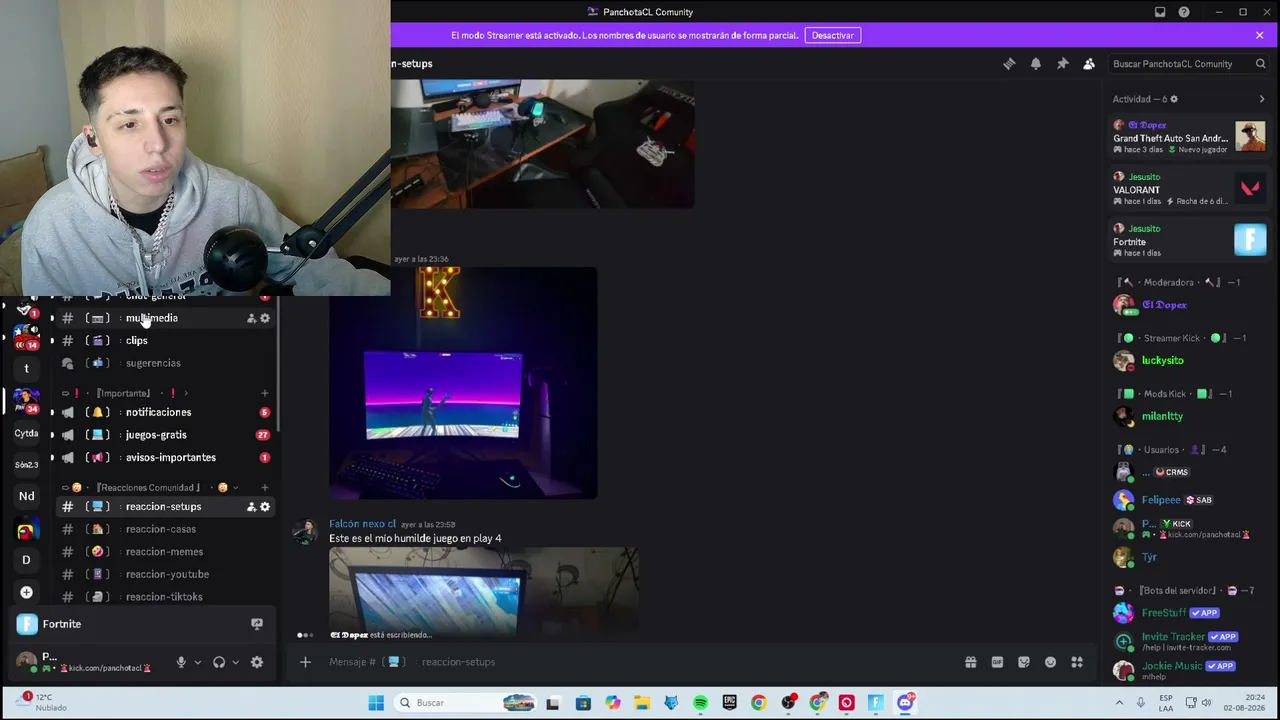Create invite for the multimedia channel
This screenshot has height=720, width=1280.
tap(251, 318)
